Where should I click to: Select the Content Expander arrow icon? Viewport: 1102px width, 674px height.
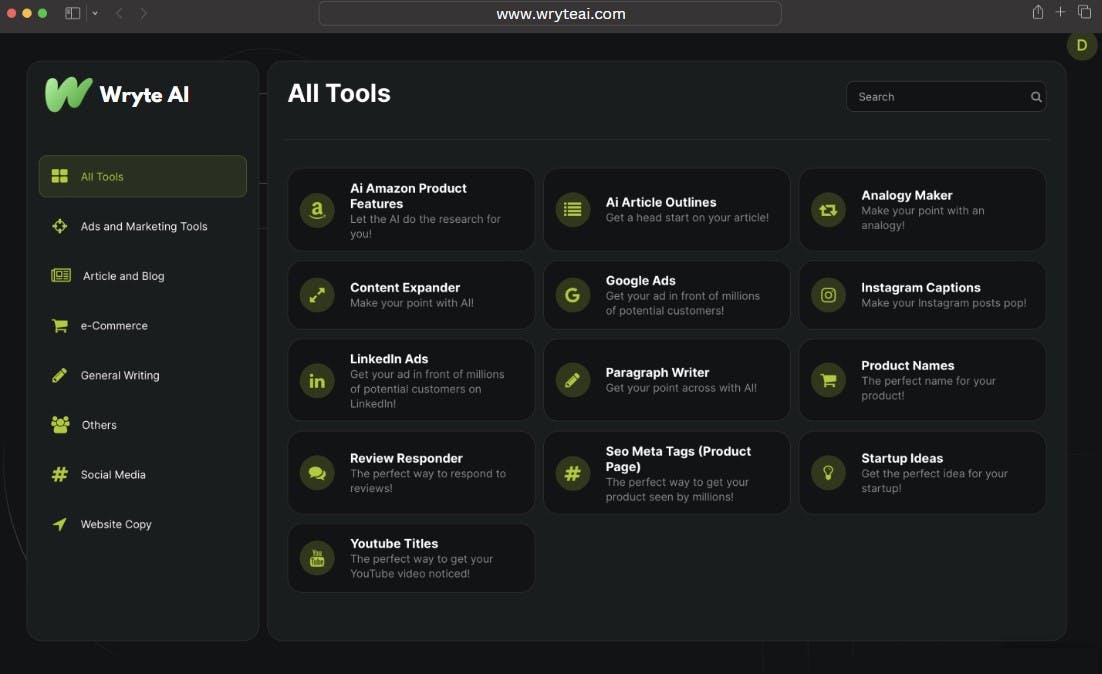316,295
